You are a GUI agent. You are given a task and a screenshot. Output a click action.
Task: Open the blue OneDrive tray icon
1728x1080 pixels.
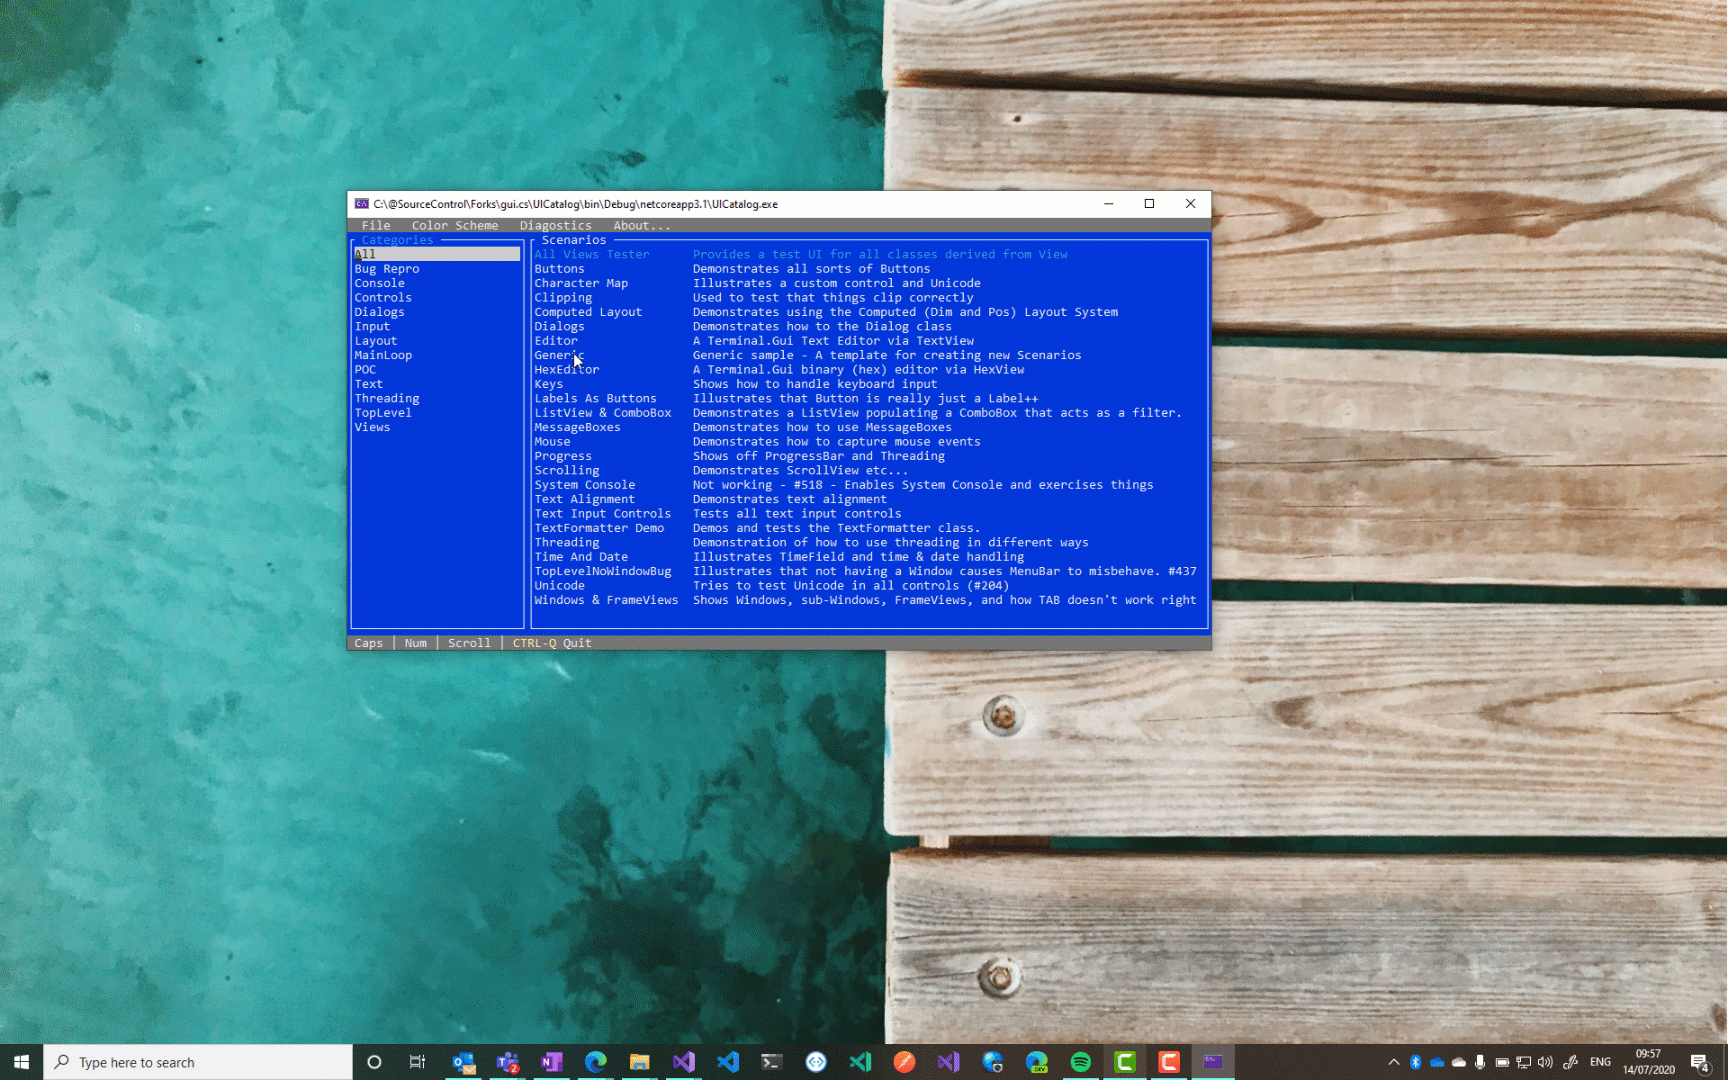tap(1437, 1062)
